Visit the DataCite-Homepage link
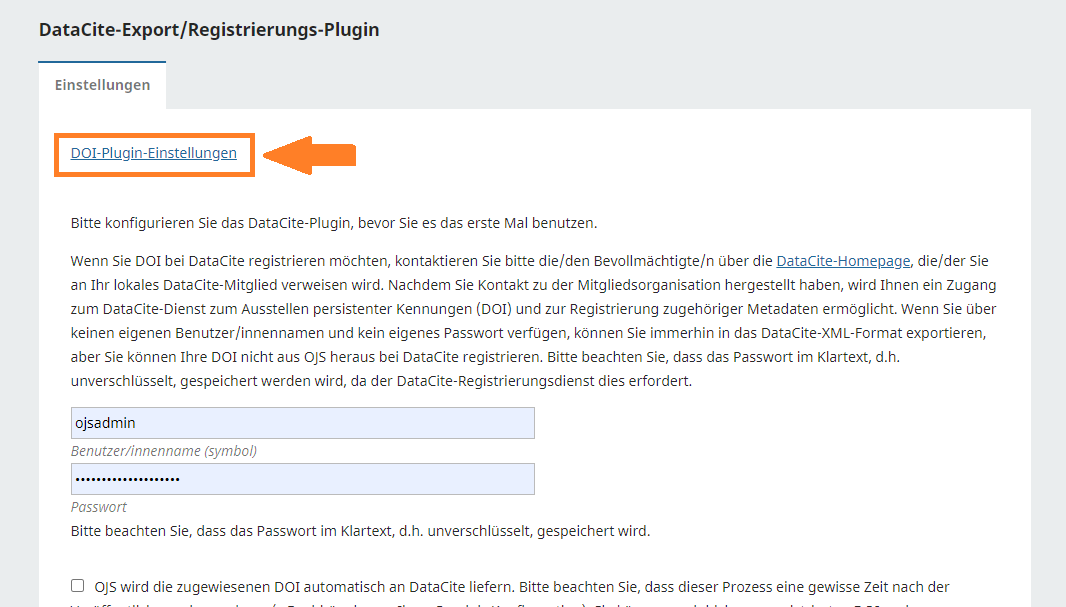This screenshot has width=1066, height=607. pos(843,261)
